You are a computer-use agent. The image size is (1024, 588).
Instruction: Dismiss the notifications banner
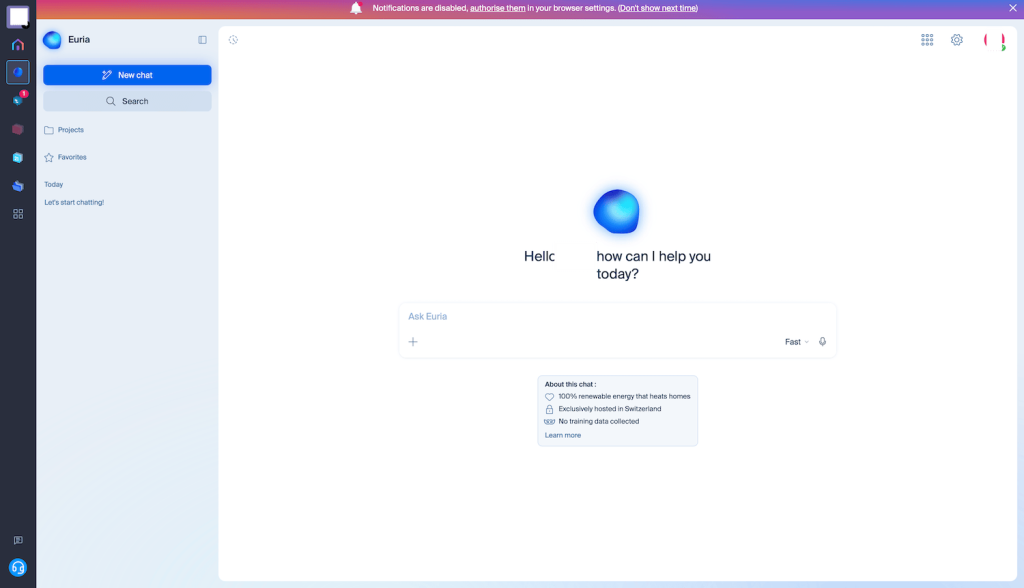[1013, 8]
